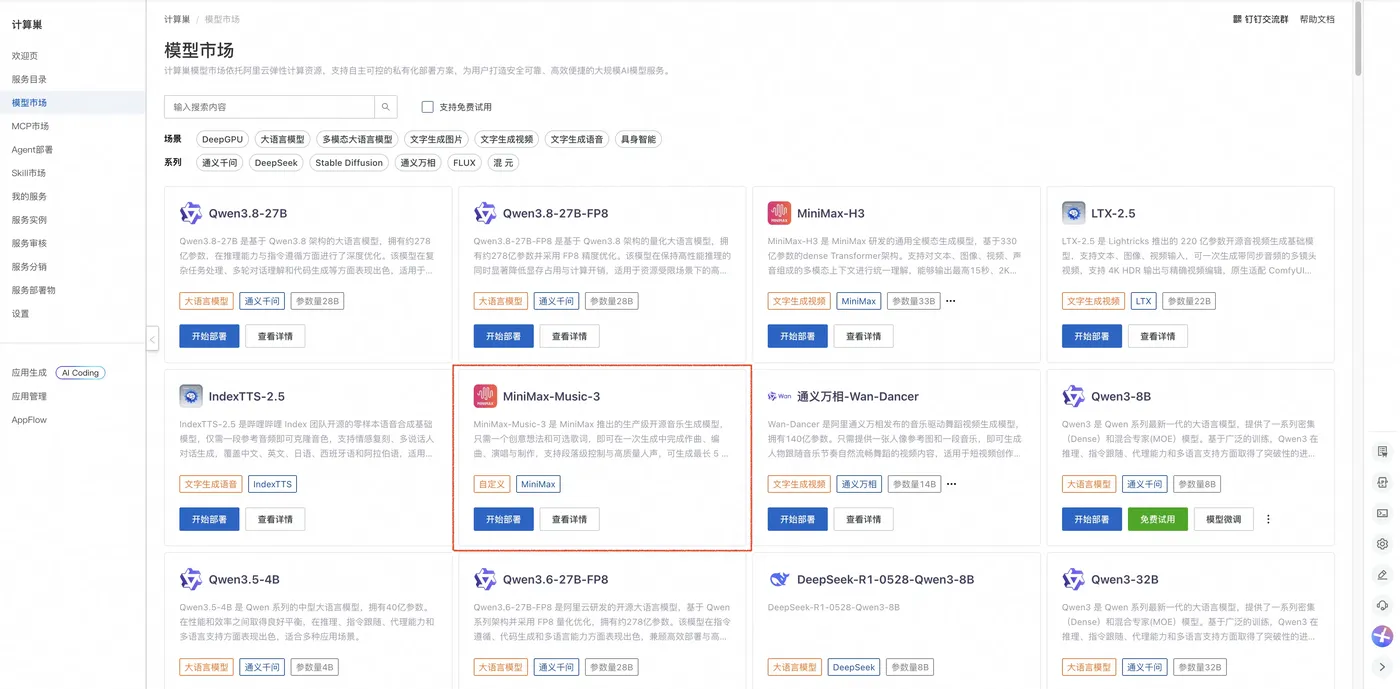Click 开始部署 on LTX-2.5 card

point(1091,337)
